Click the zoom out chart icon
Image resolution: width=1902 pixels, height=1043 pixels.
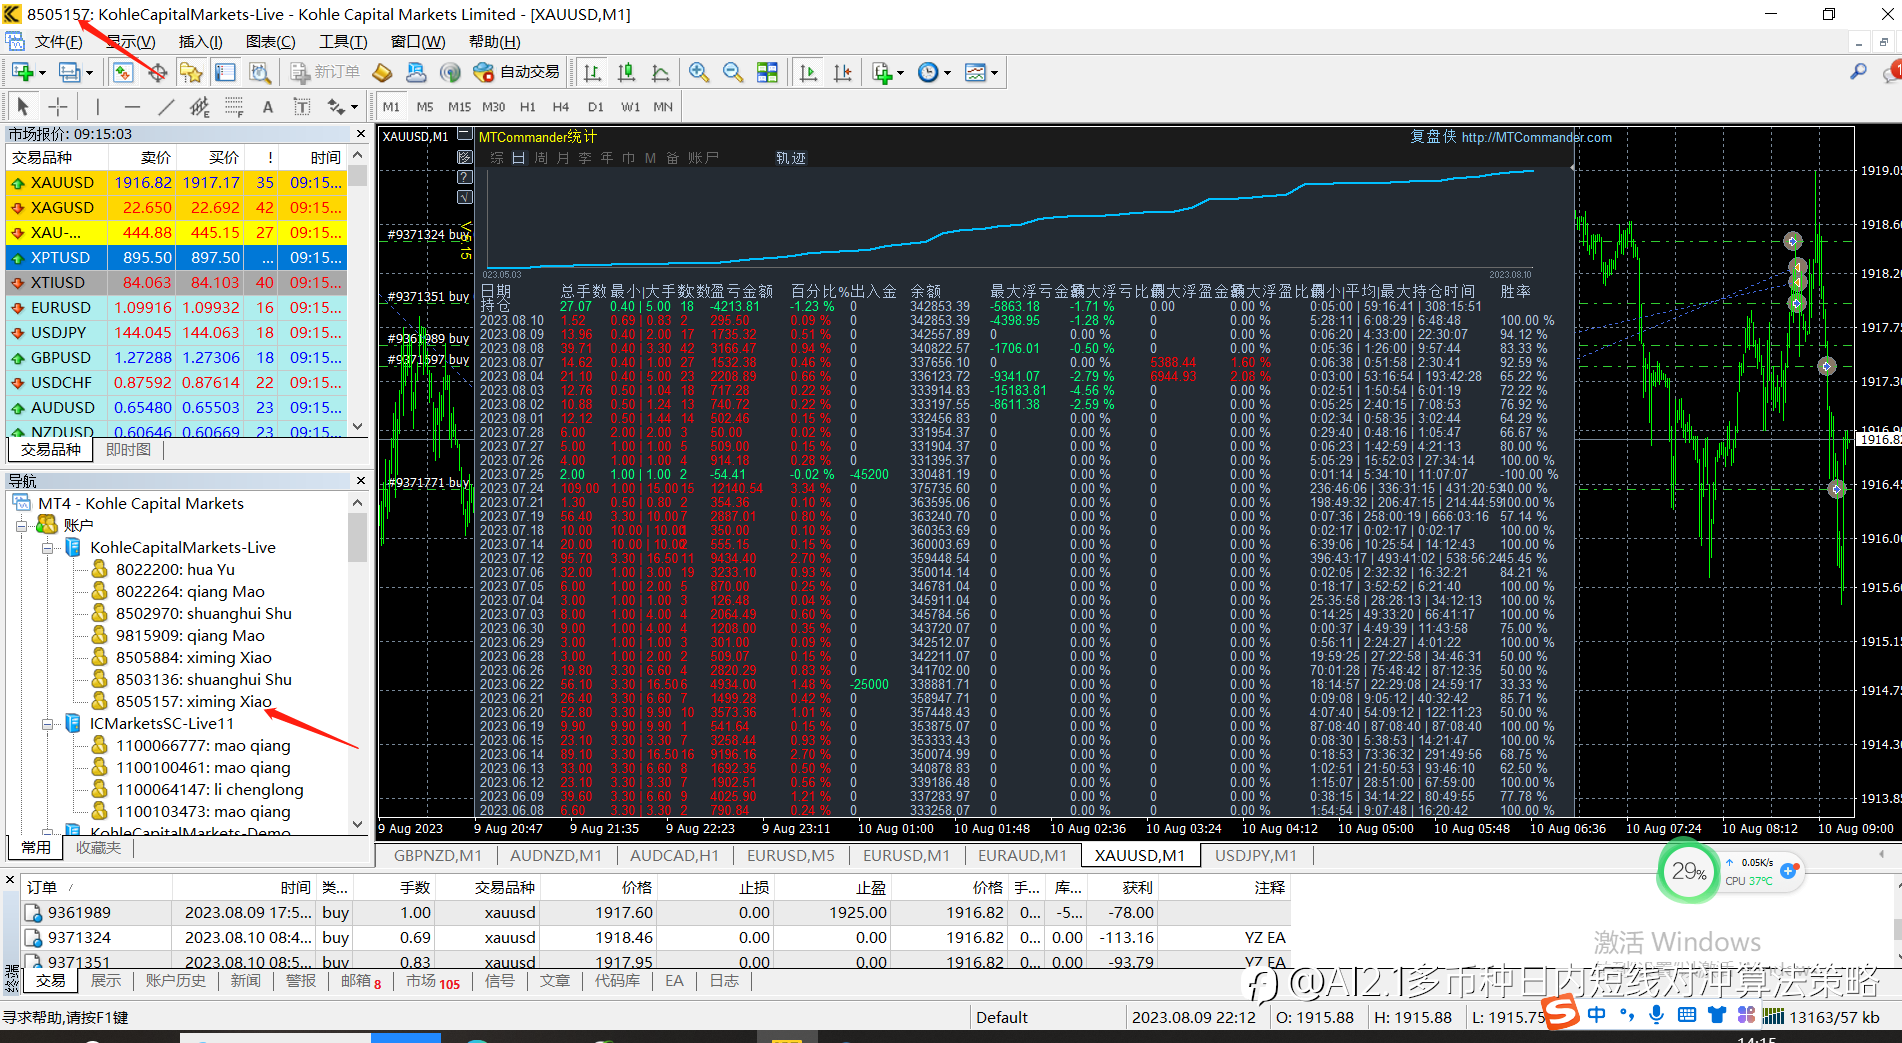pos(733,72)
